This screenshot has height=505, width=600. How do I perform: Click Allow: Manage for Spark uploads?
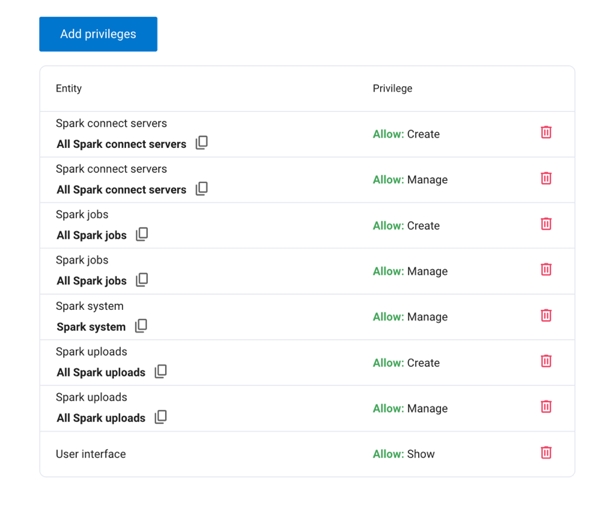coord(410,409)
